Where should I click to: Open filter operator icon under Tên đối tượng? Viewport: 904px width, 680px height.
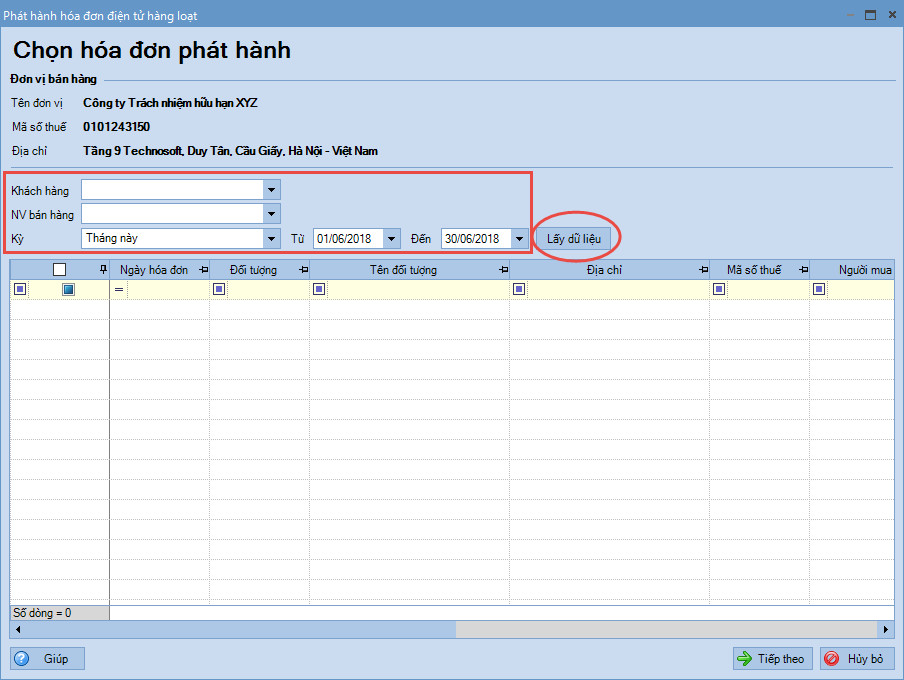pos(319,289)
